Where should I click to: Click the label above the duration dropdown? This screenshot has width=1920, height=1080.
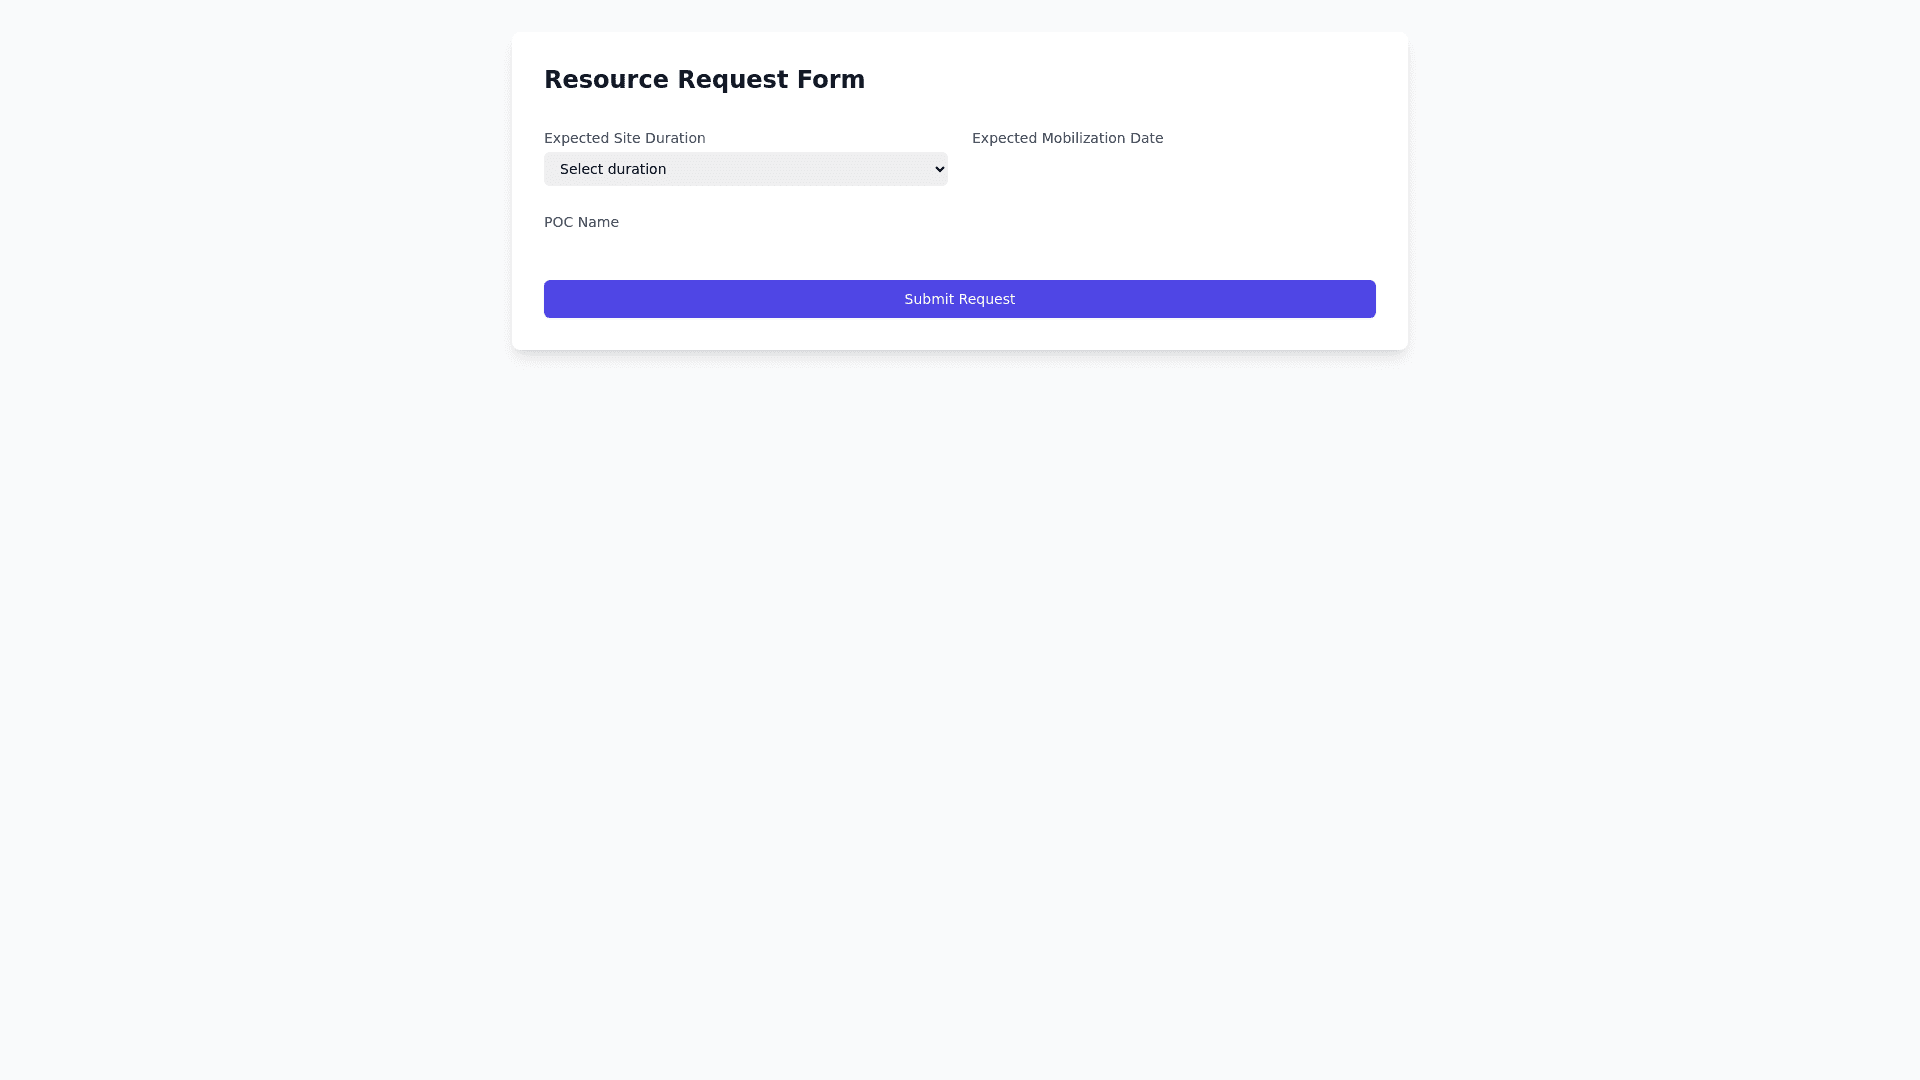(624, 138)
